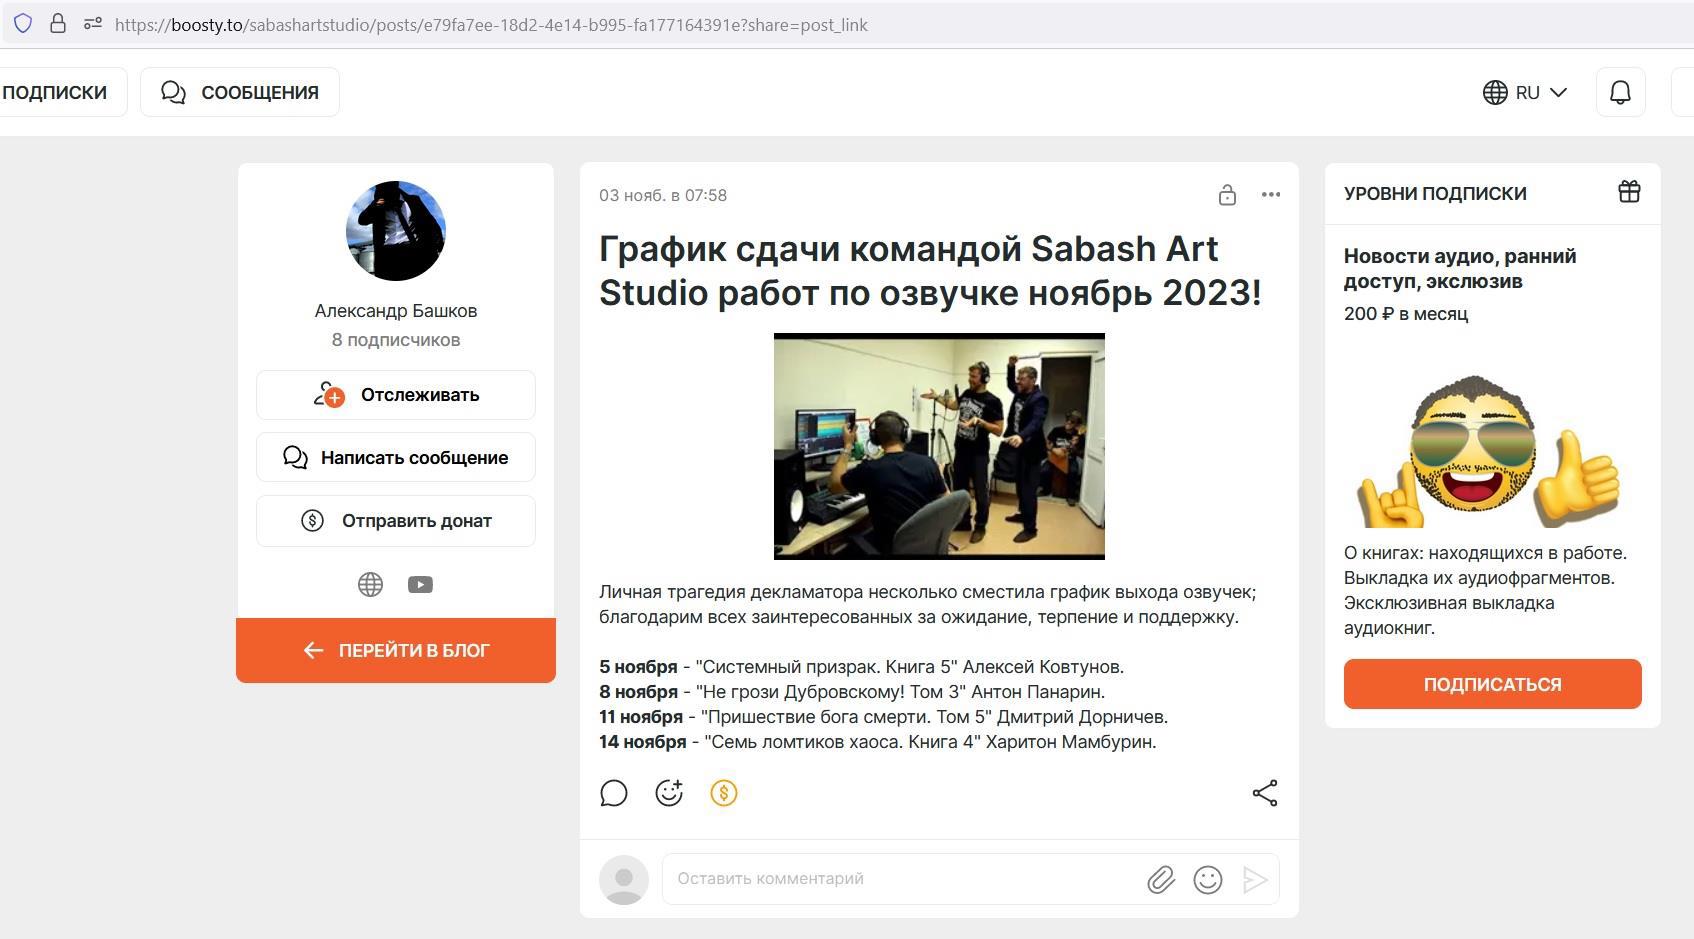Click the 14 ноября Семь ломтиков хаоса line
This screenshot has width=1694, height=939.
(x=877, y=742)
